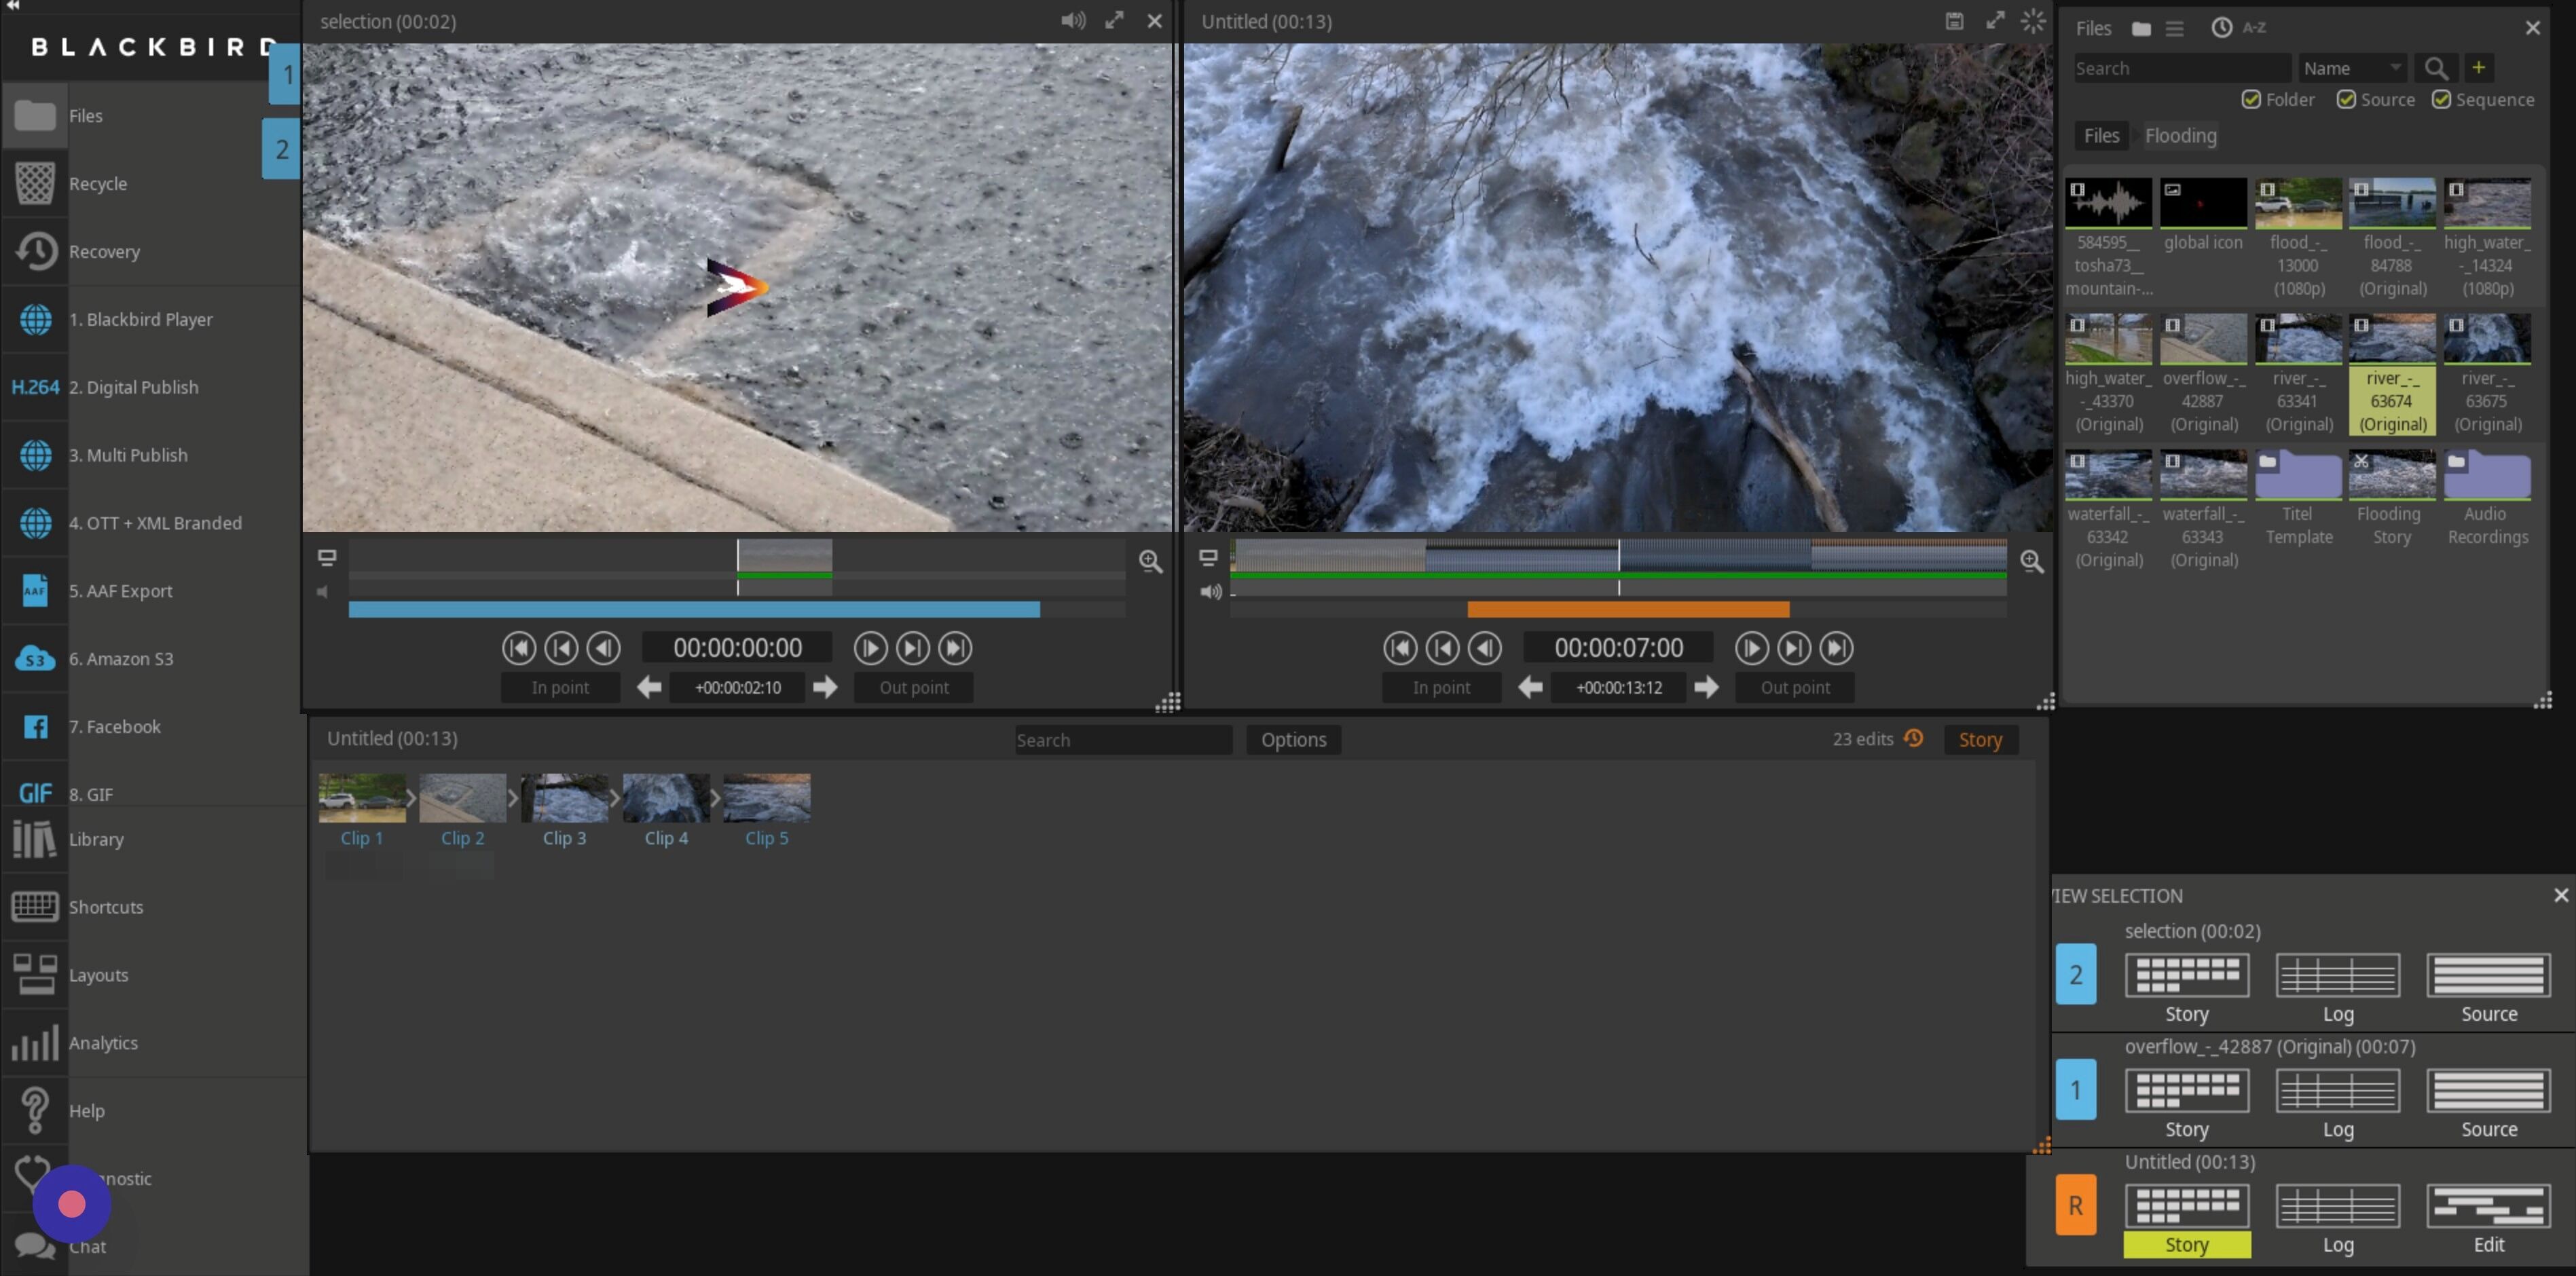Select Story view for Untitled (R)
Viewport: 2576px width, 1276px height.
[x=2187, y=1218]
